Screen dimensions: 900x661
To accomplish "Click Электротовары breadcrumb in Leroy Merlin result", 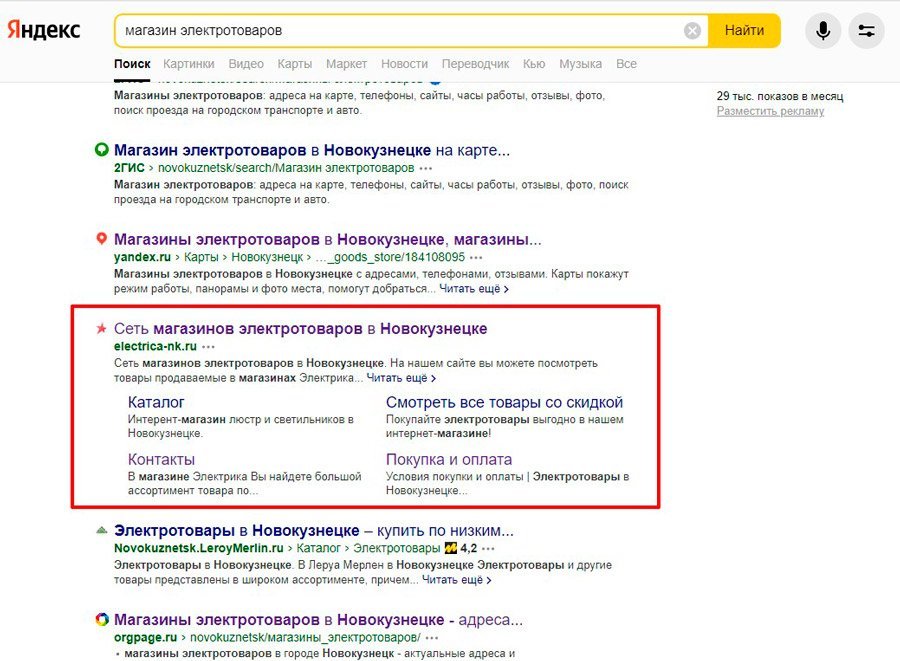I will click(x=397, y=549).
